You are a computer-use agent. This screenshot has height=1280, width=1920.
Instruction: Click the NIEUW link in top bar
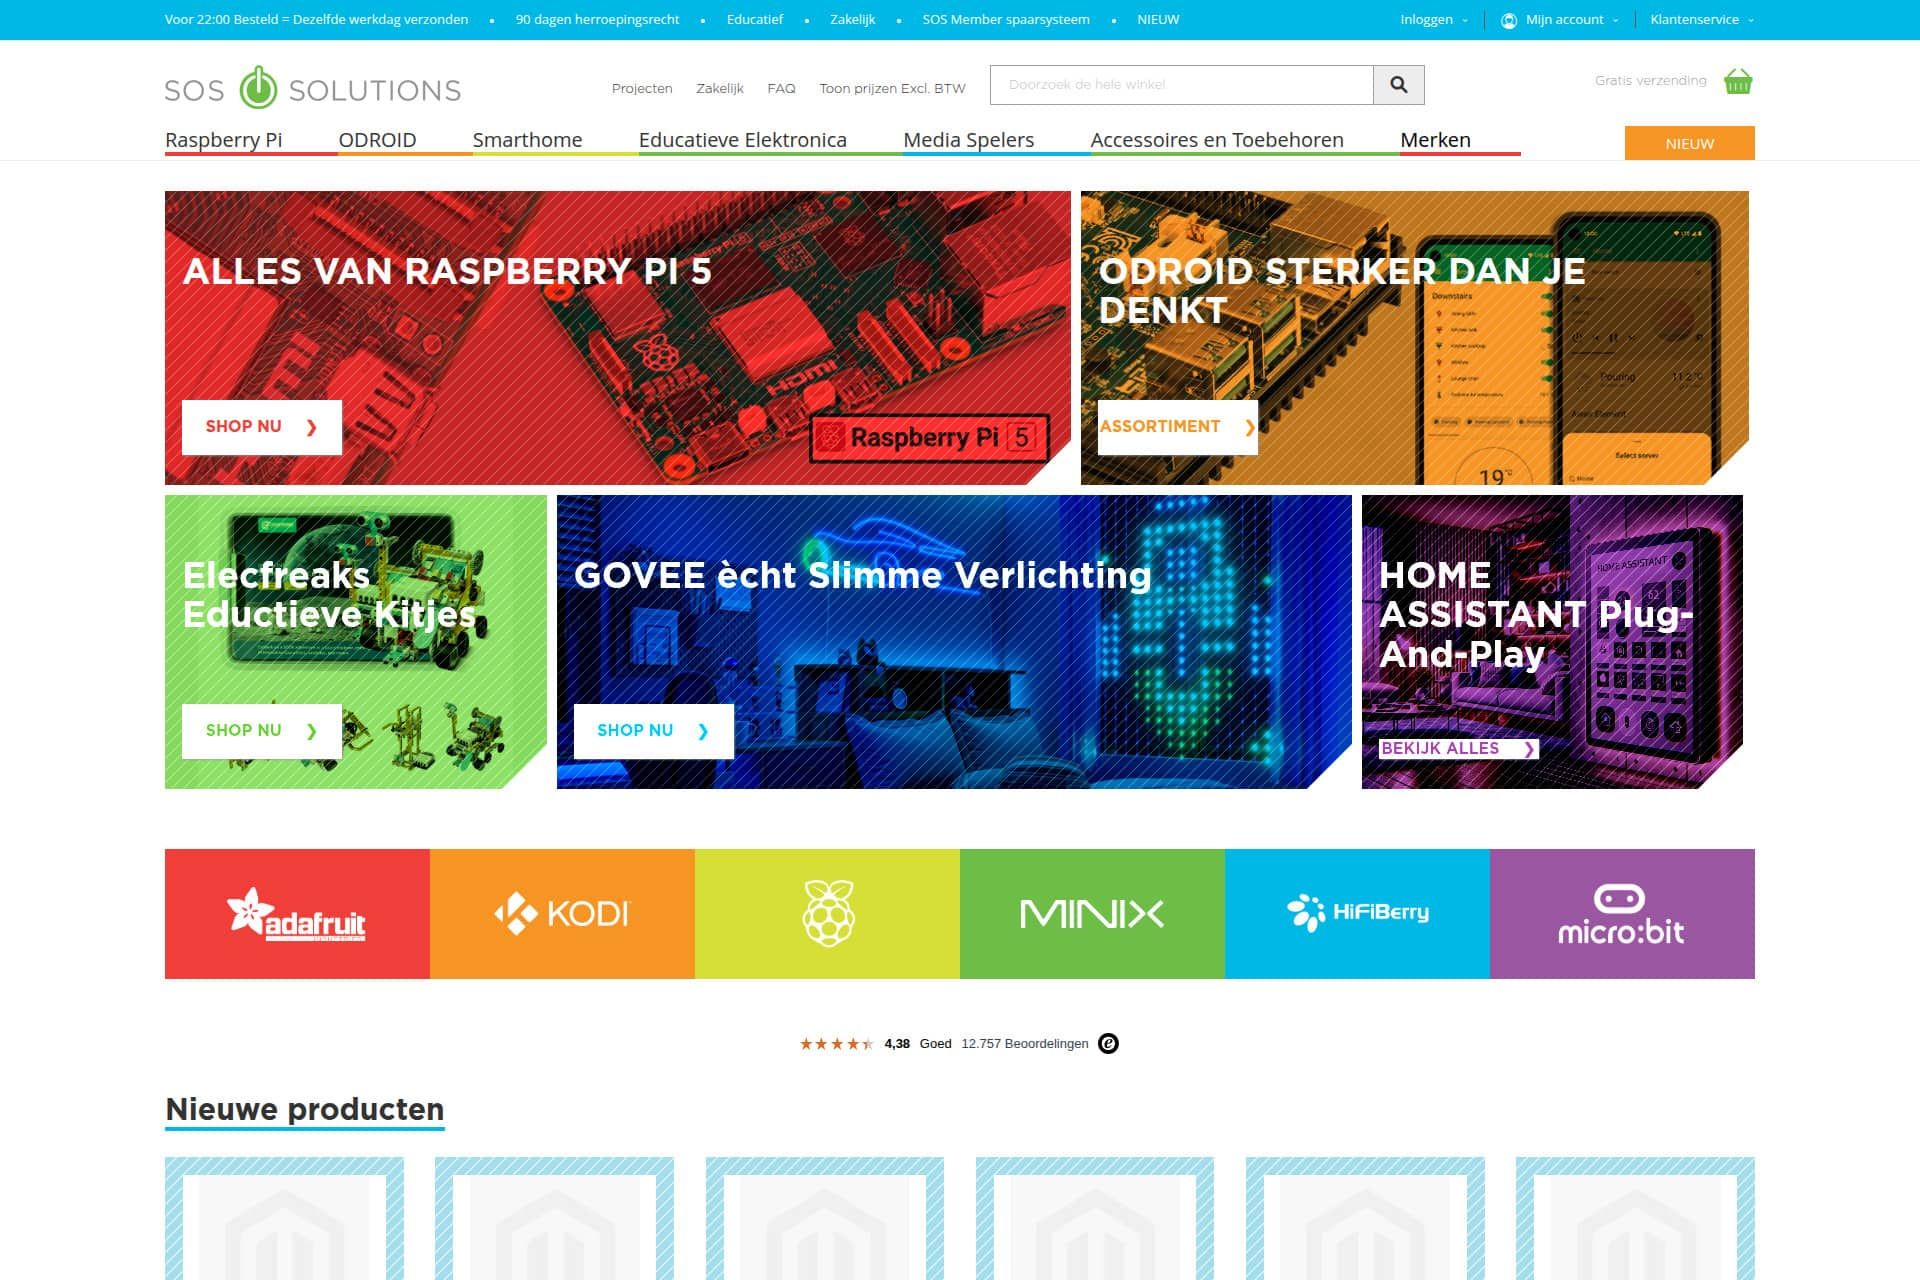(x=1158, y=20)
